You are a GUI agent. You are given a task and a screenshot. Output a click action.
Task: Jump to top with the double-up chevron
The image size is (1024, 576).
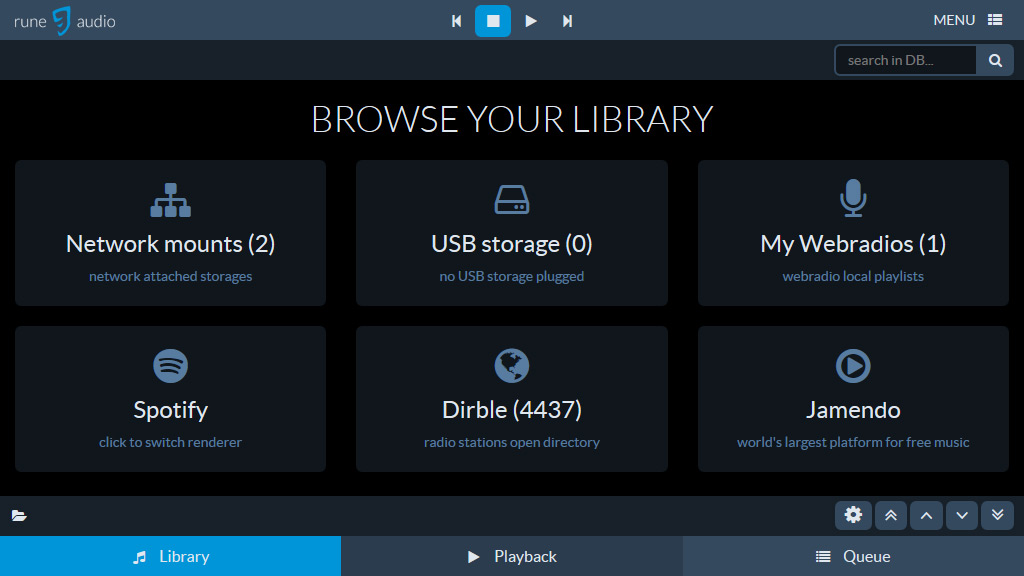(891, 515)
